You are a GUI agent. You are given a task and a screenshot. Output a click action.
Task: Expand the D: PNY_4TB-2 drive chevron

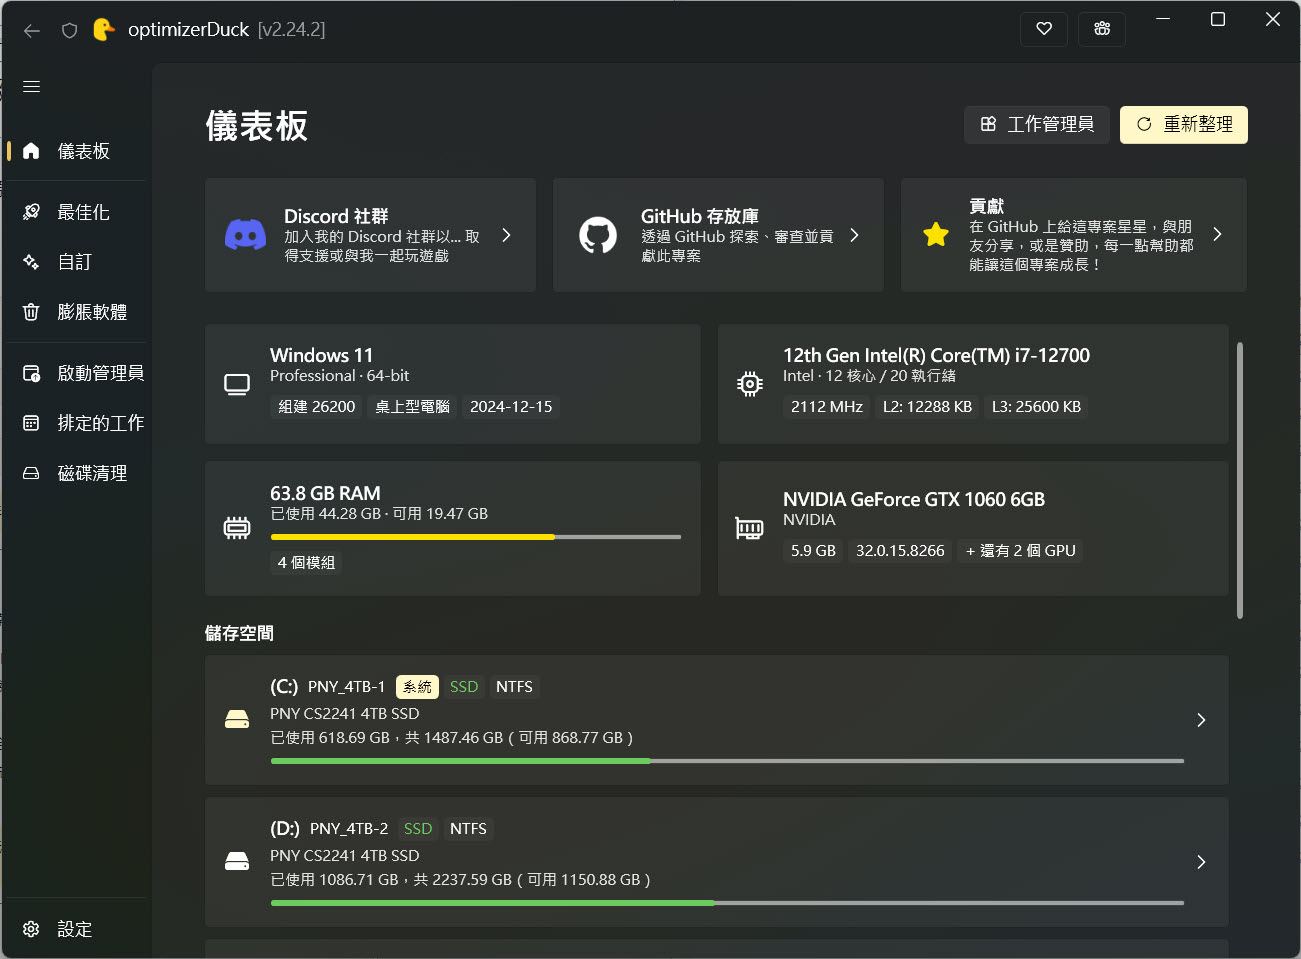click(1201, 862)
